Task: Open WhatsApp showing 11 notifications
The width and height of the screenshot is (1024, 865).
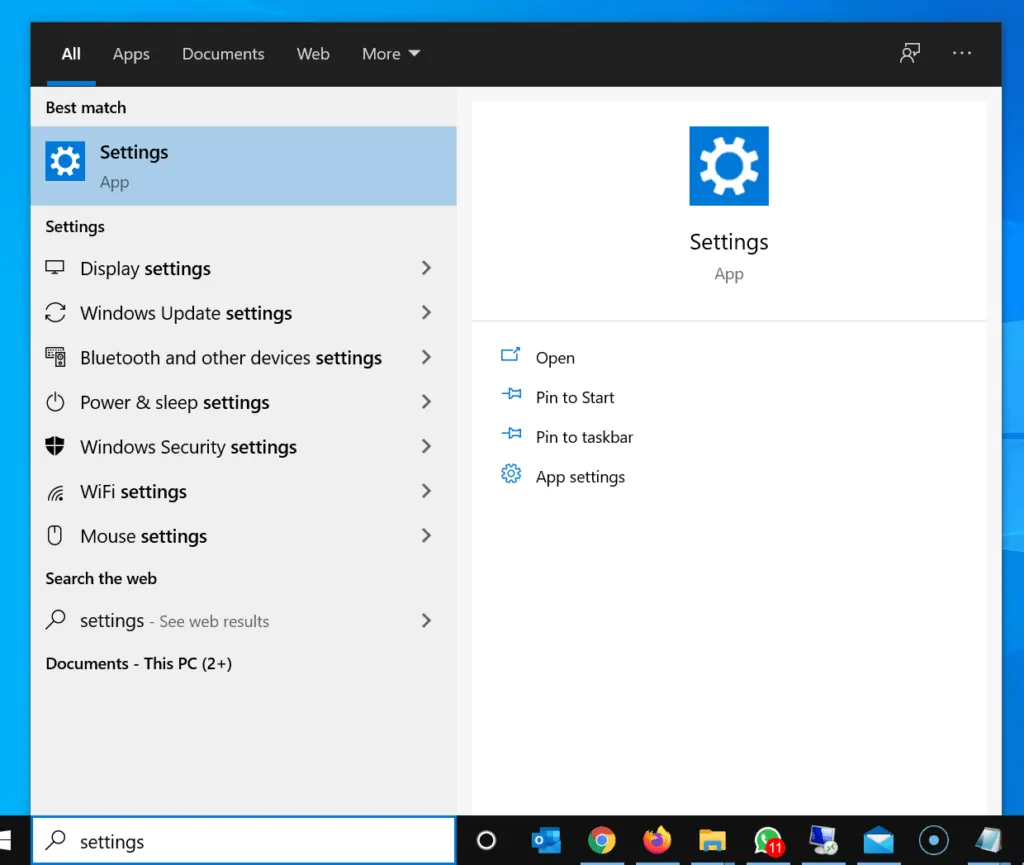Action: [766, 841]
